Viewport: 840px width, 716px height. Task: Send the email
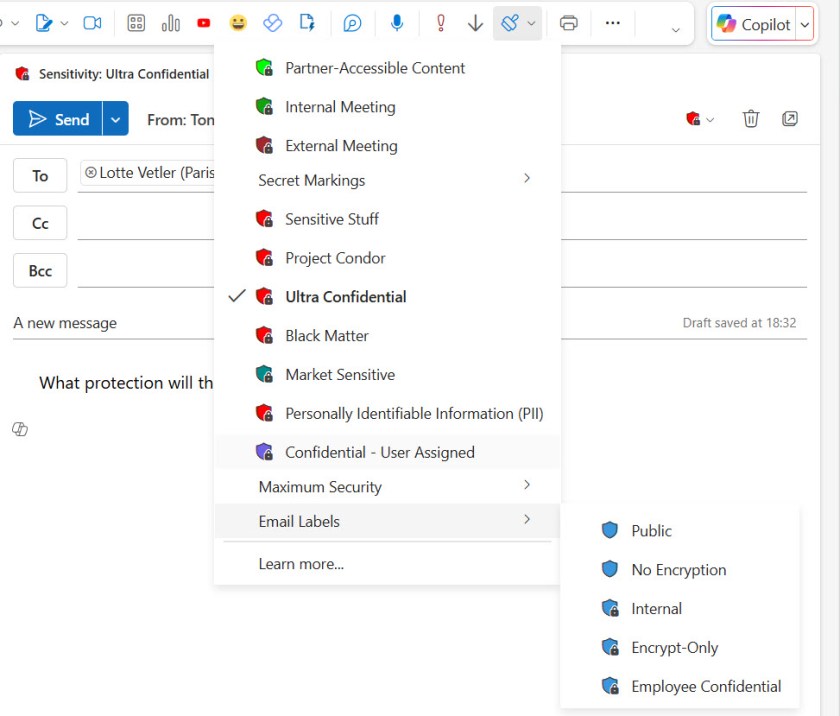click(58, 118)
